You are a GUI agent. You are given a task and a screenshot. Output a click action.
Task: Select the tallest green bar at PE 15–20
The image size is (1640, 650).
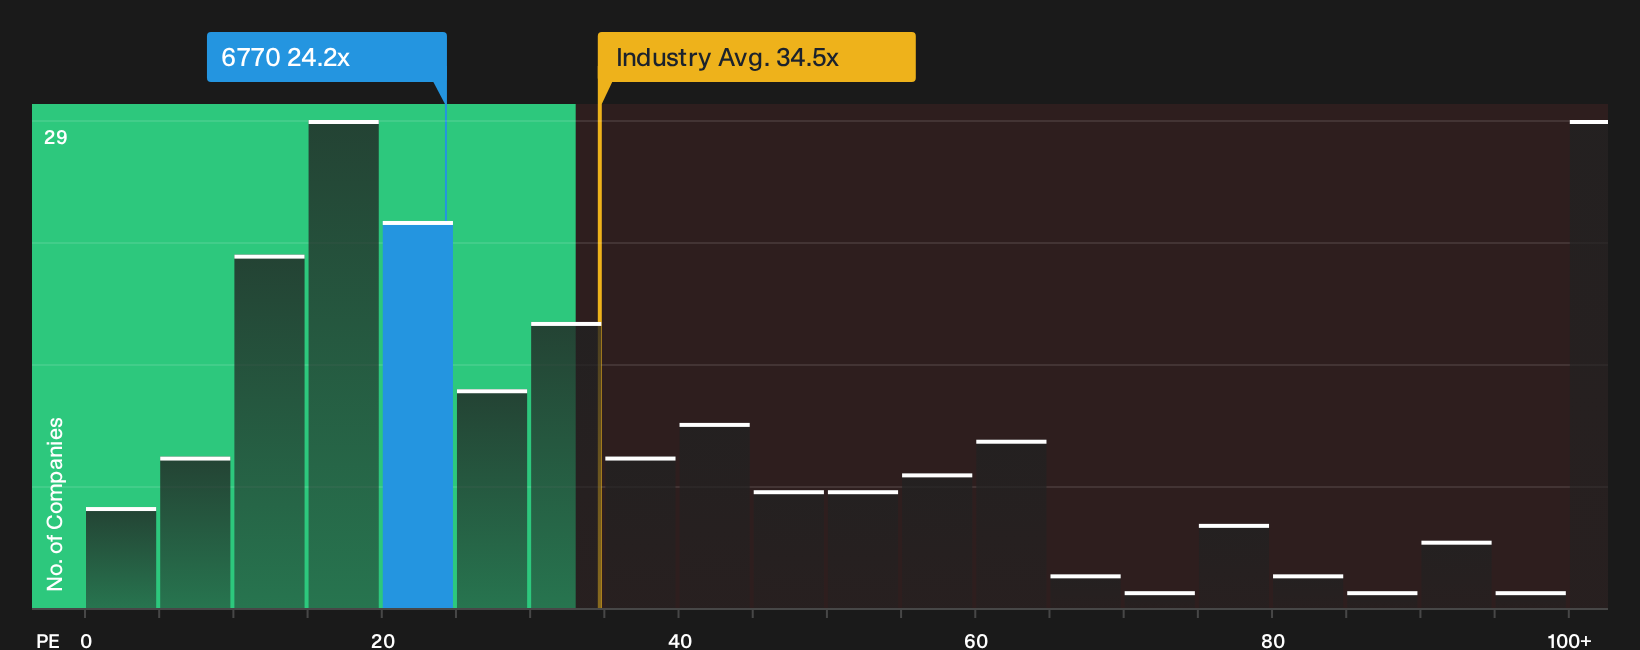pos(343,364)
